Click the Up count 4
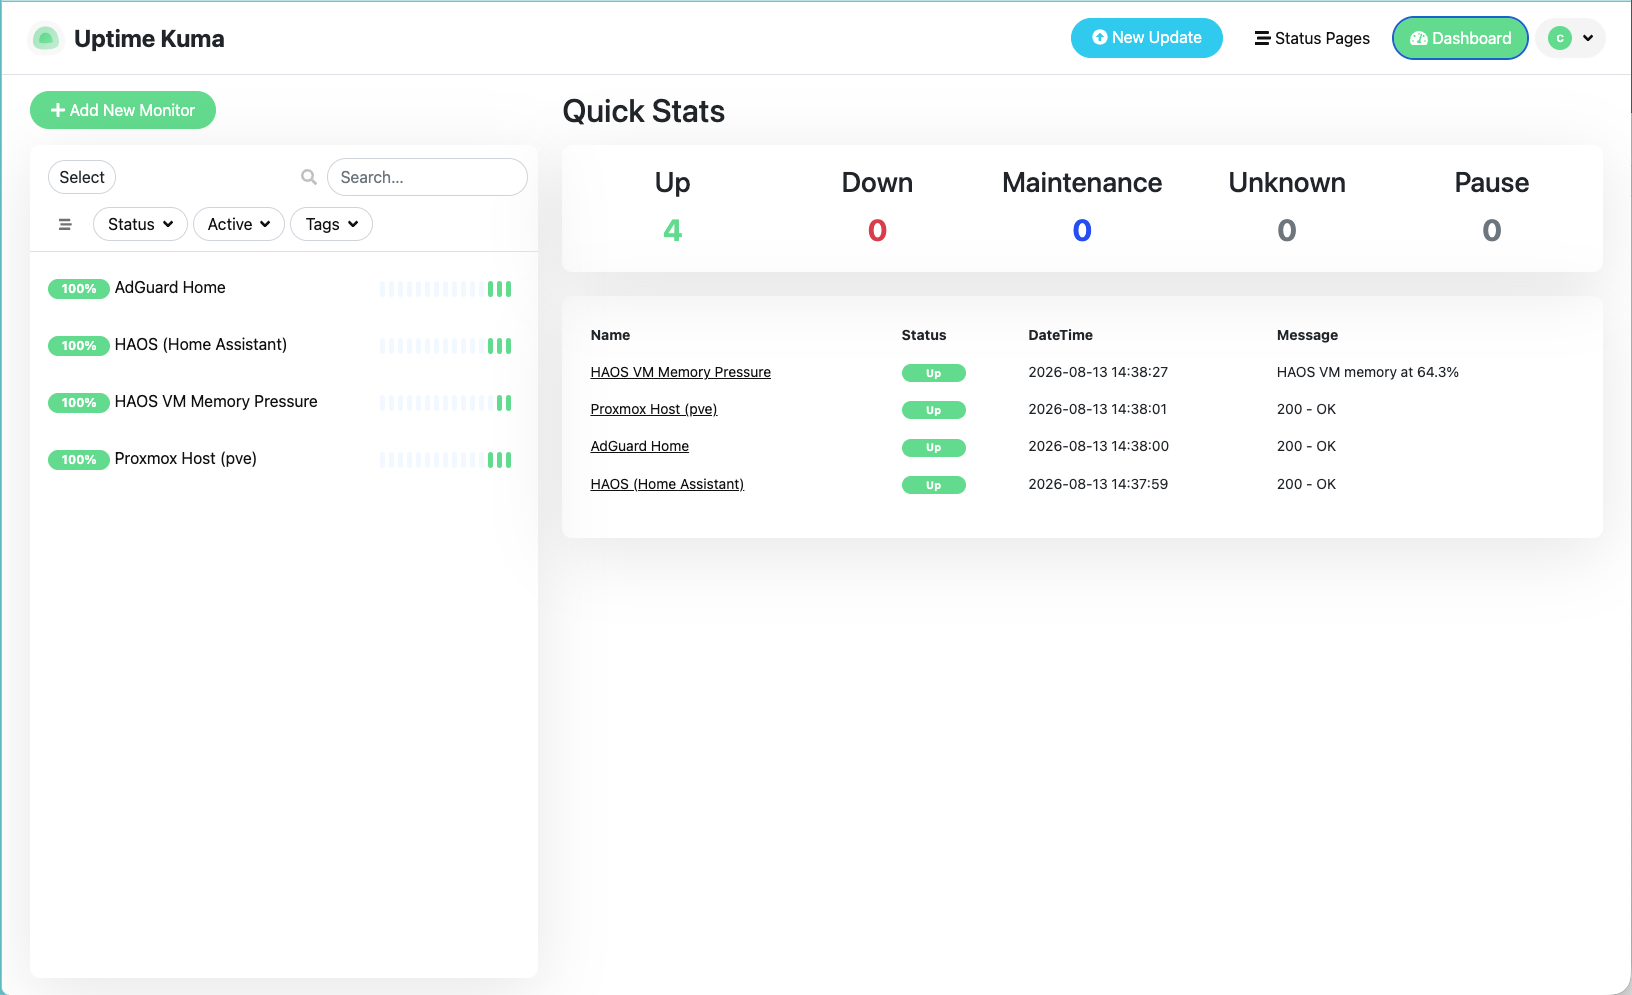The image size is (1632, 995). tap(673, 231)
